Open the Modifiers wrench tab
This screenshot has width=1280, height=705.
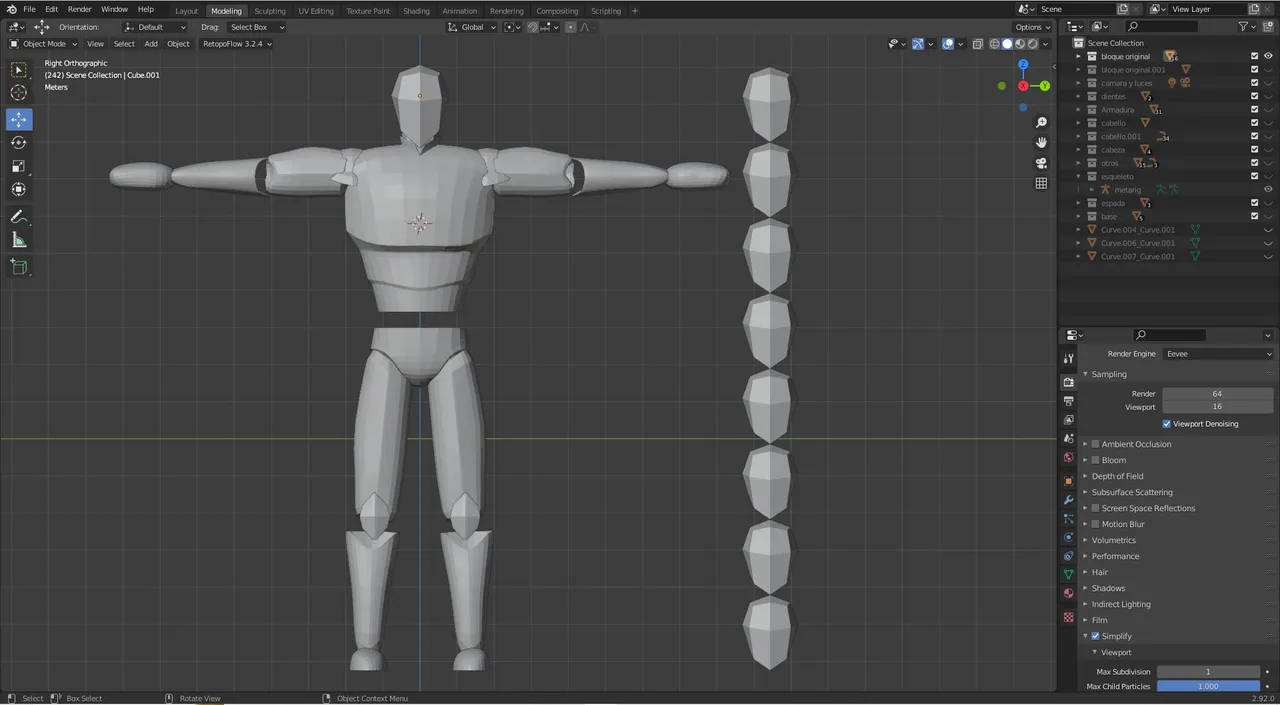click(x=1069, y=499)
